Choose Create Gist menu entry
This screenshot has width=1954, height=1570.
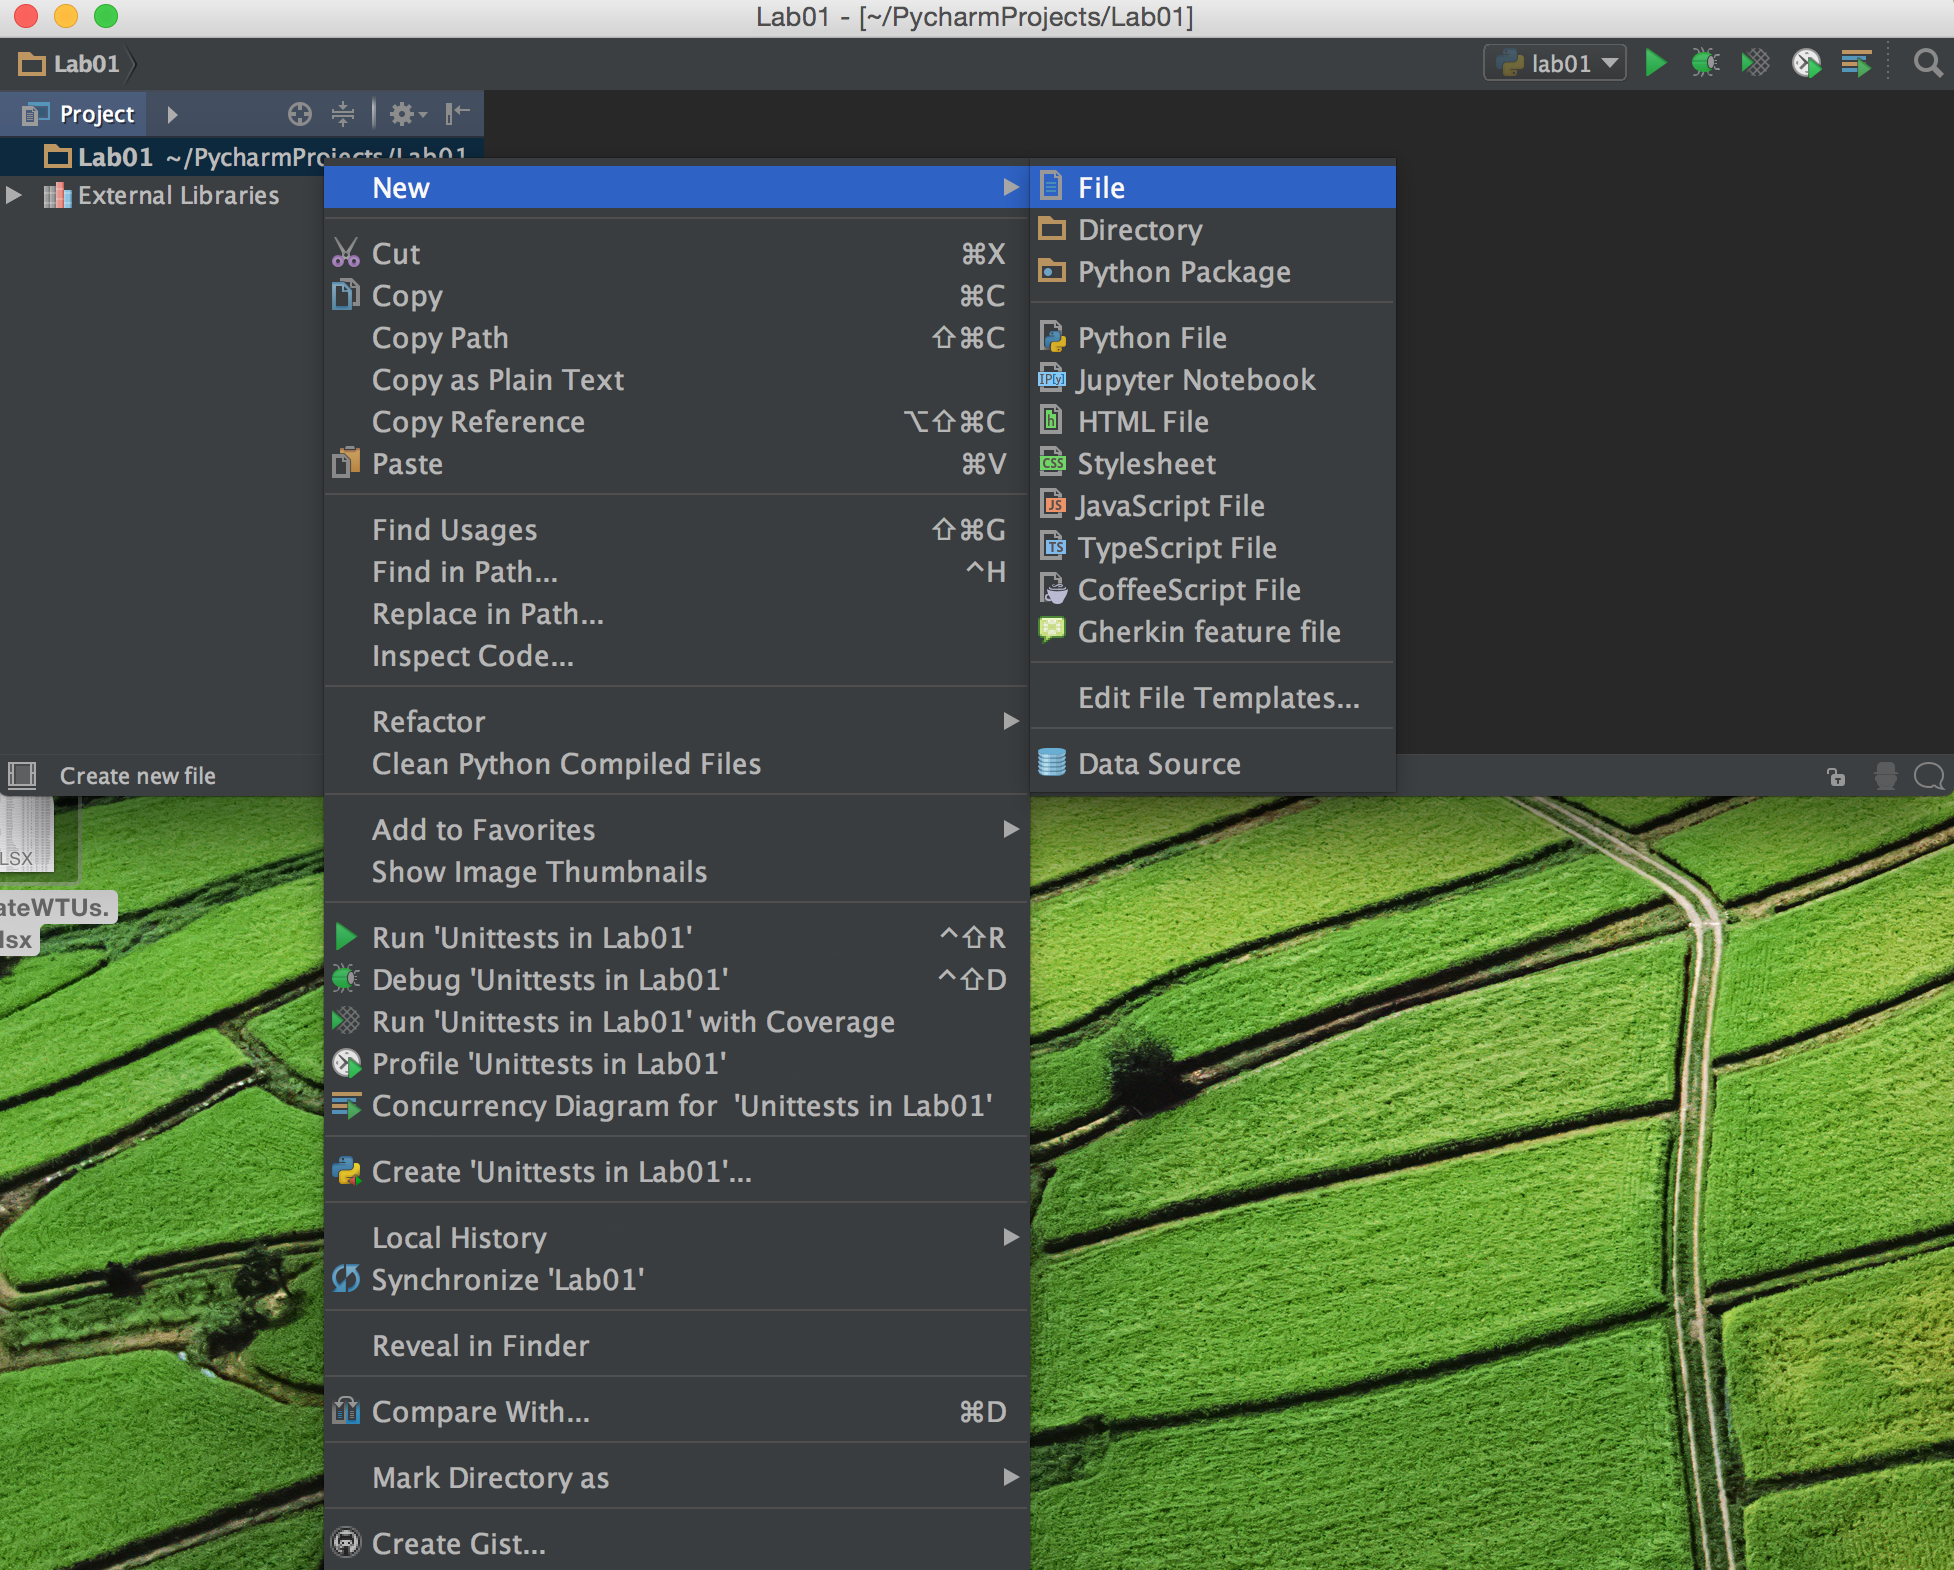pyautogui.click(x=677, y=1544)
